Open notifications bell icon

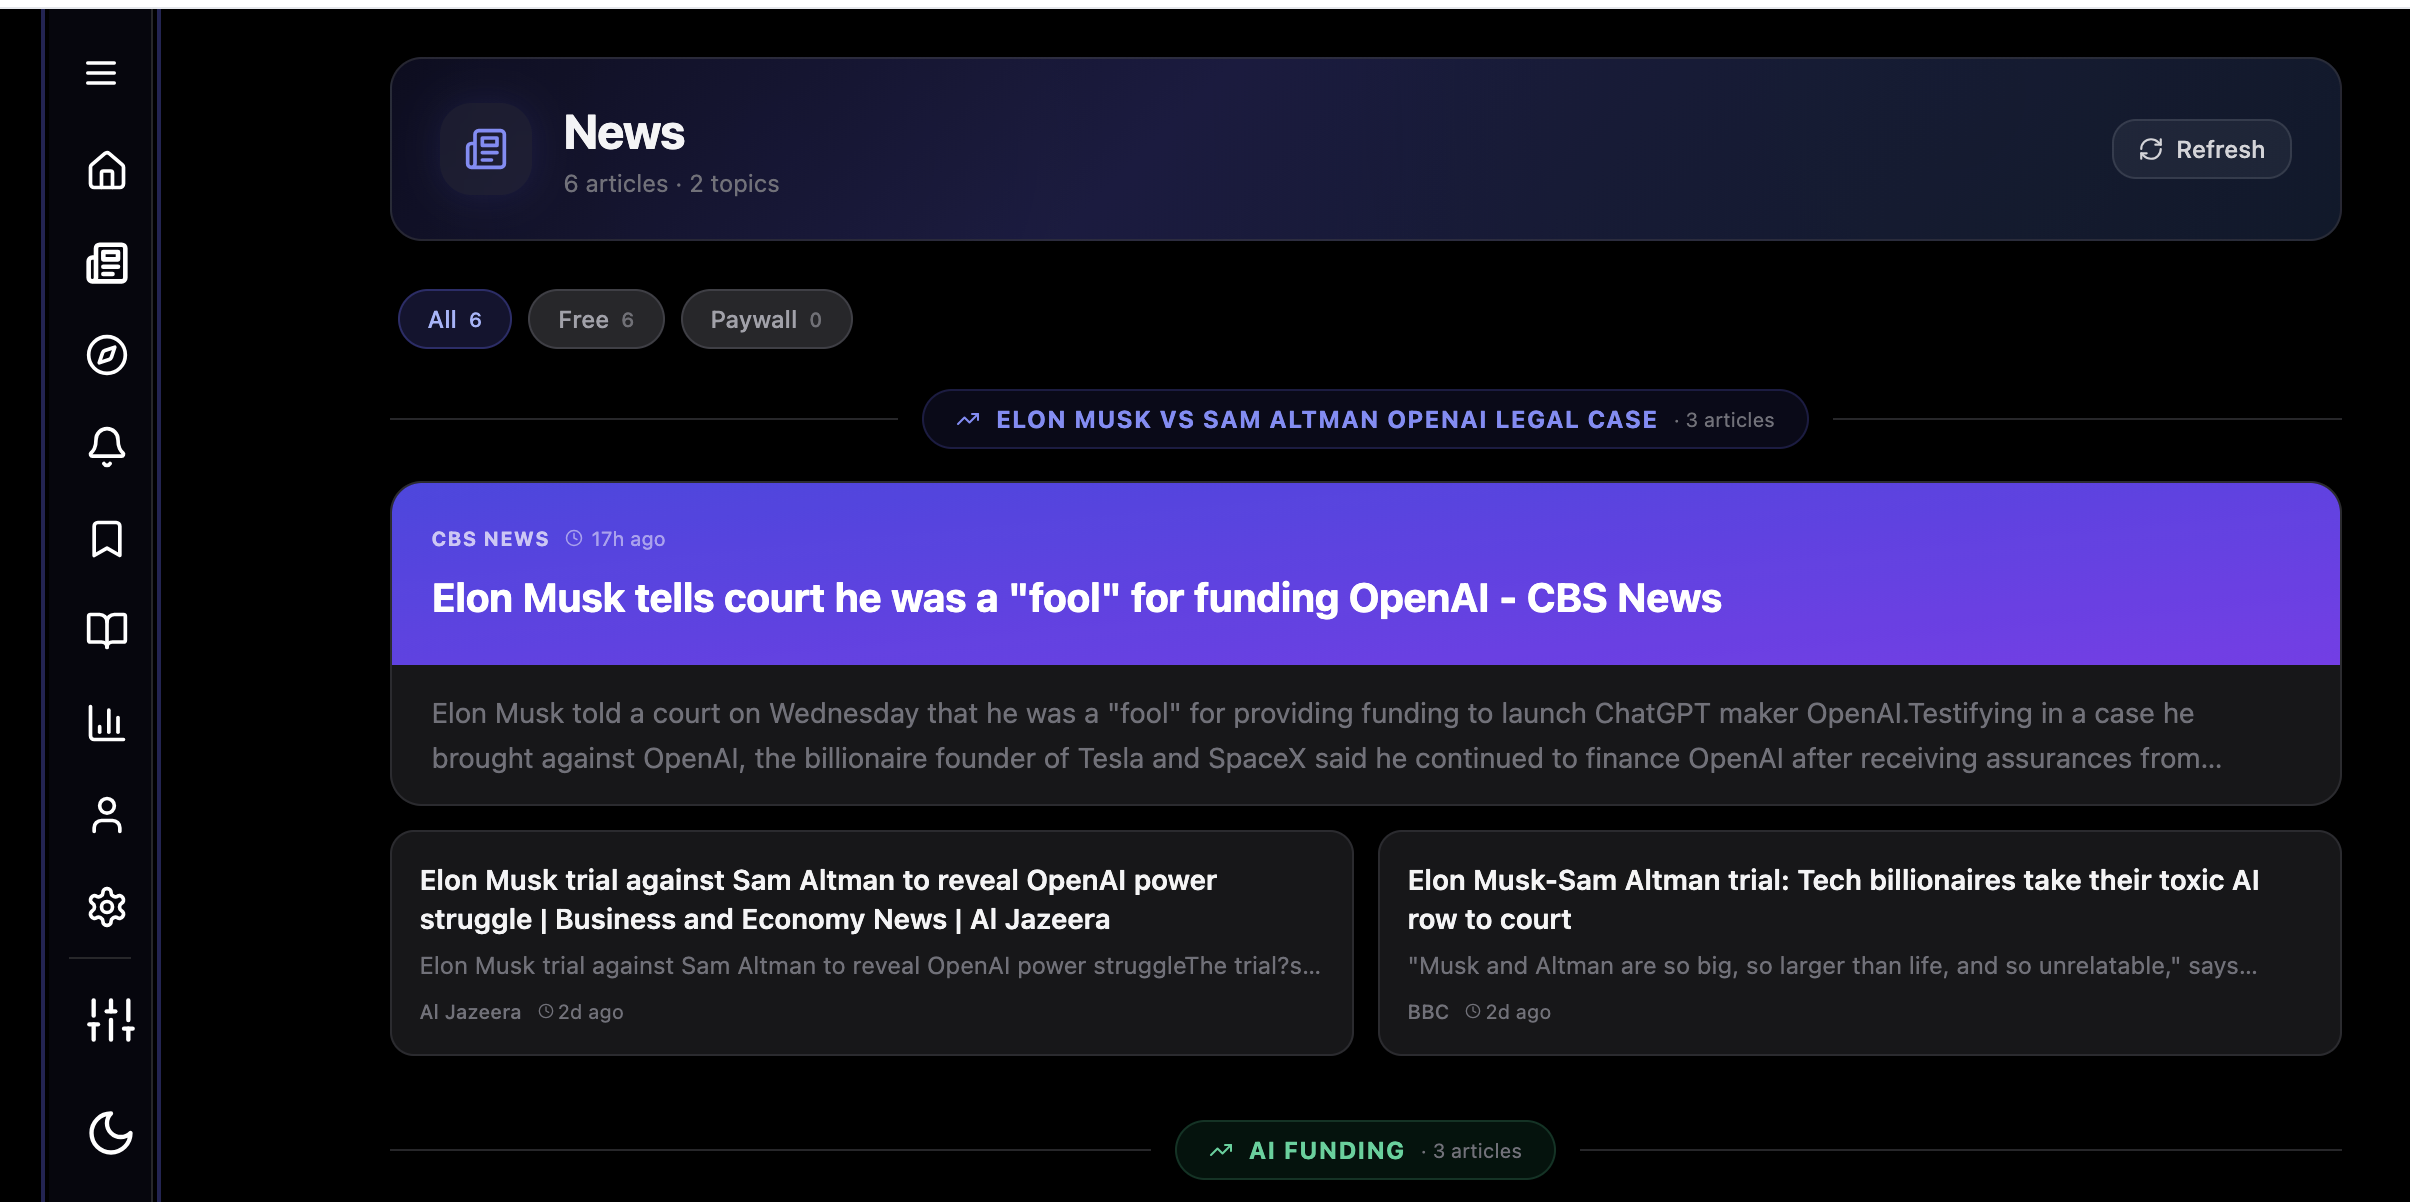(107, 447)
